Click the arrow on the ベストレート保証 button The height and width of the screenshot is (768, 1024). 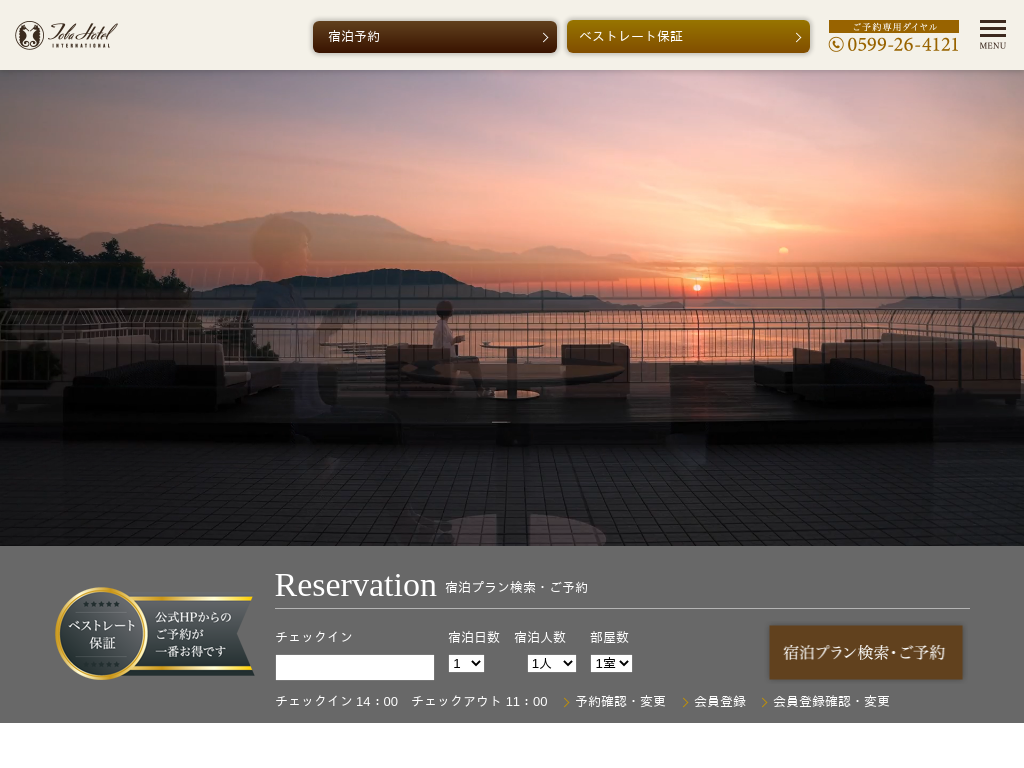(x=798, y=37)
